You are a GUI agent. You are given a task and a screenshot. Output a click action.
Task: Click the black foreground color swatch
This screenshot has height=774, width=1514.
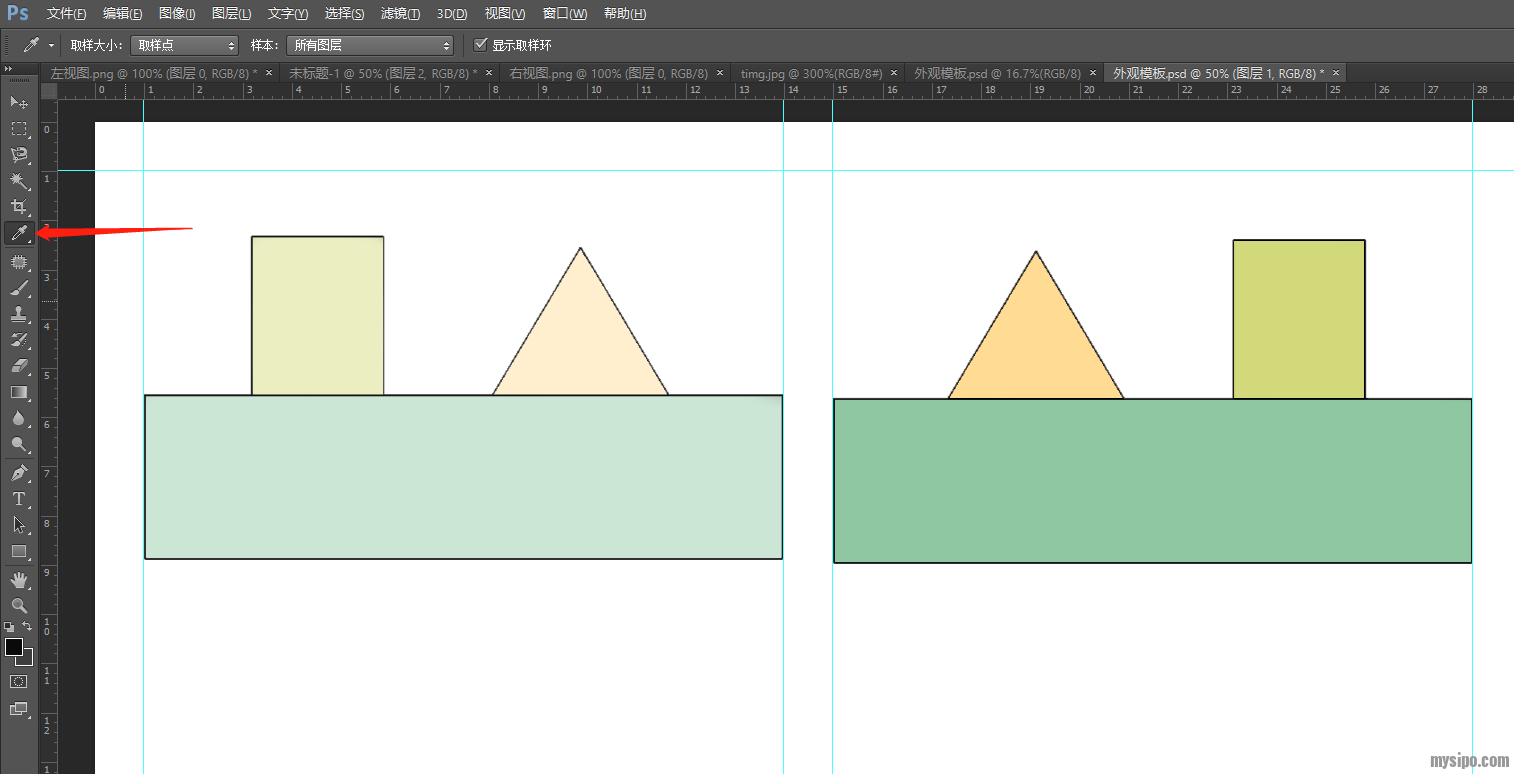tap(13, 647)
